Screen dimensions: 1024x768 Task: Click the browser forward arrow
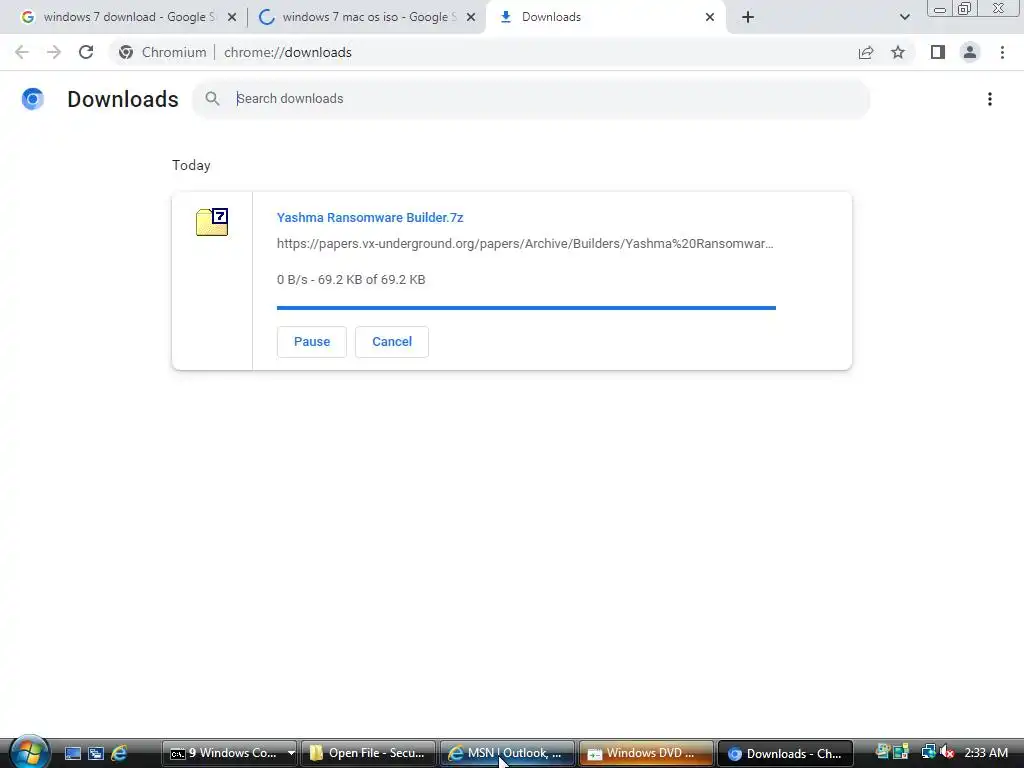pos(54,52)
